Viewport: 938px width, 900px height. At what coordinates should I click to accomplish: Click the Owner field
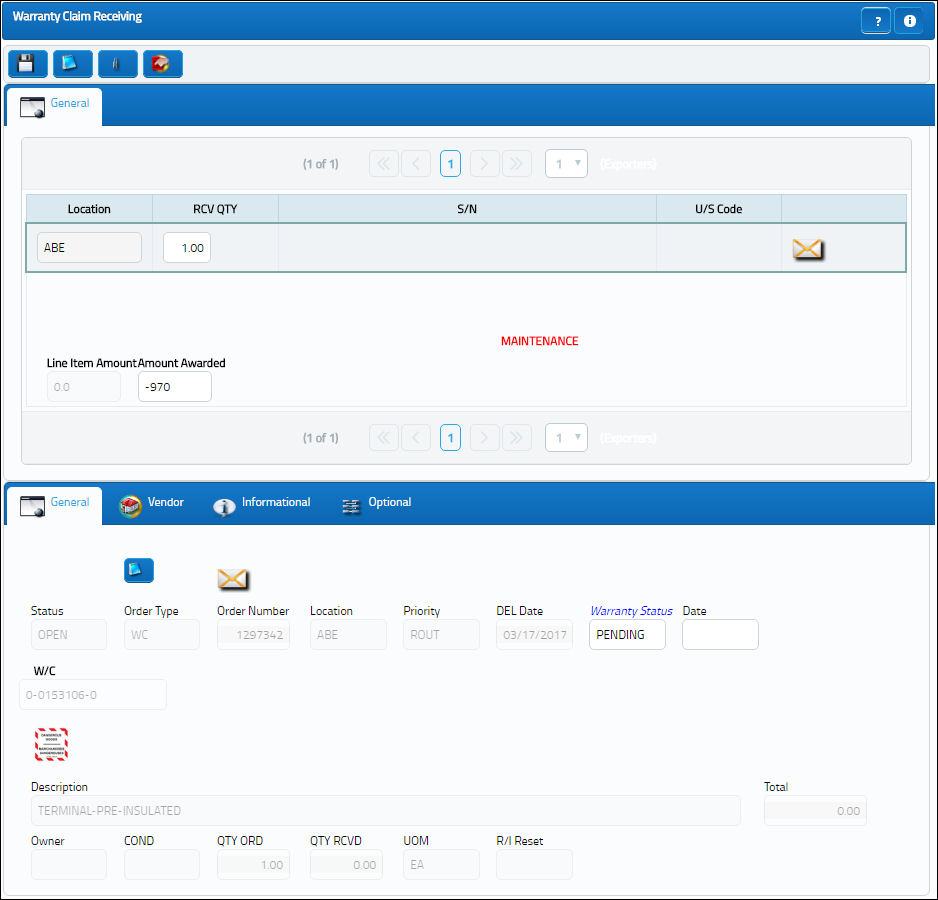pyautogui.click(x=69, y=864)
